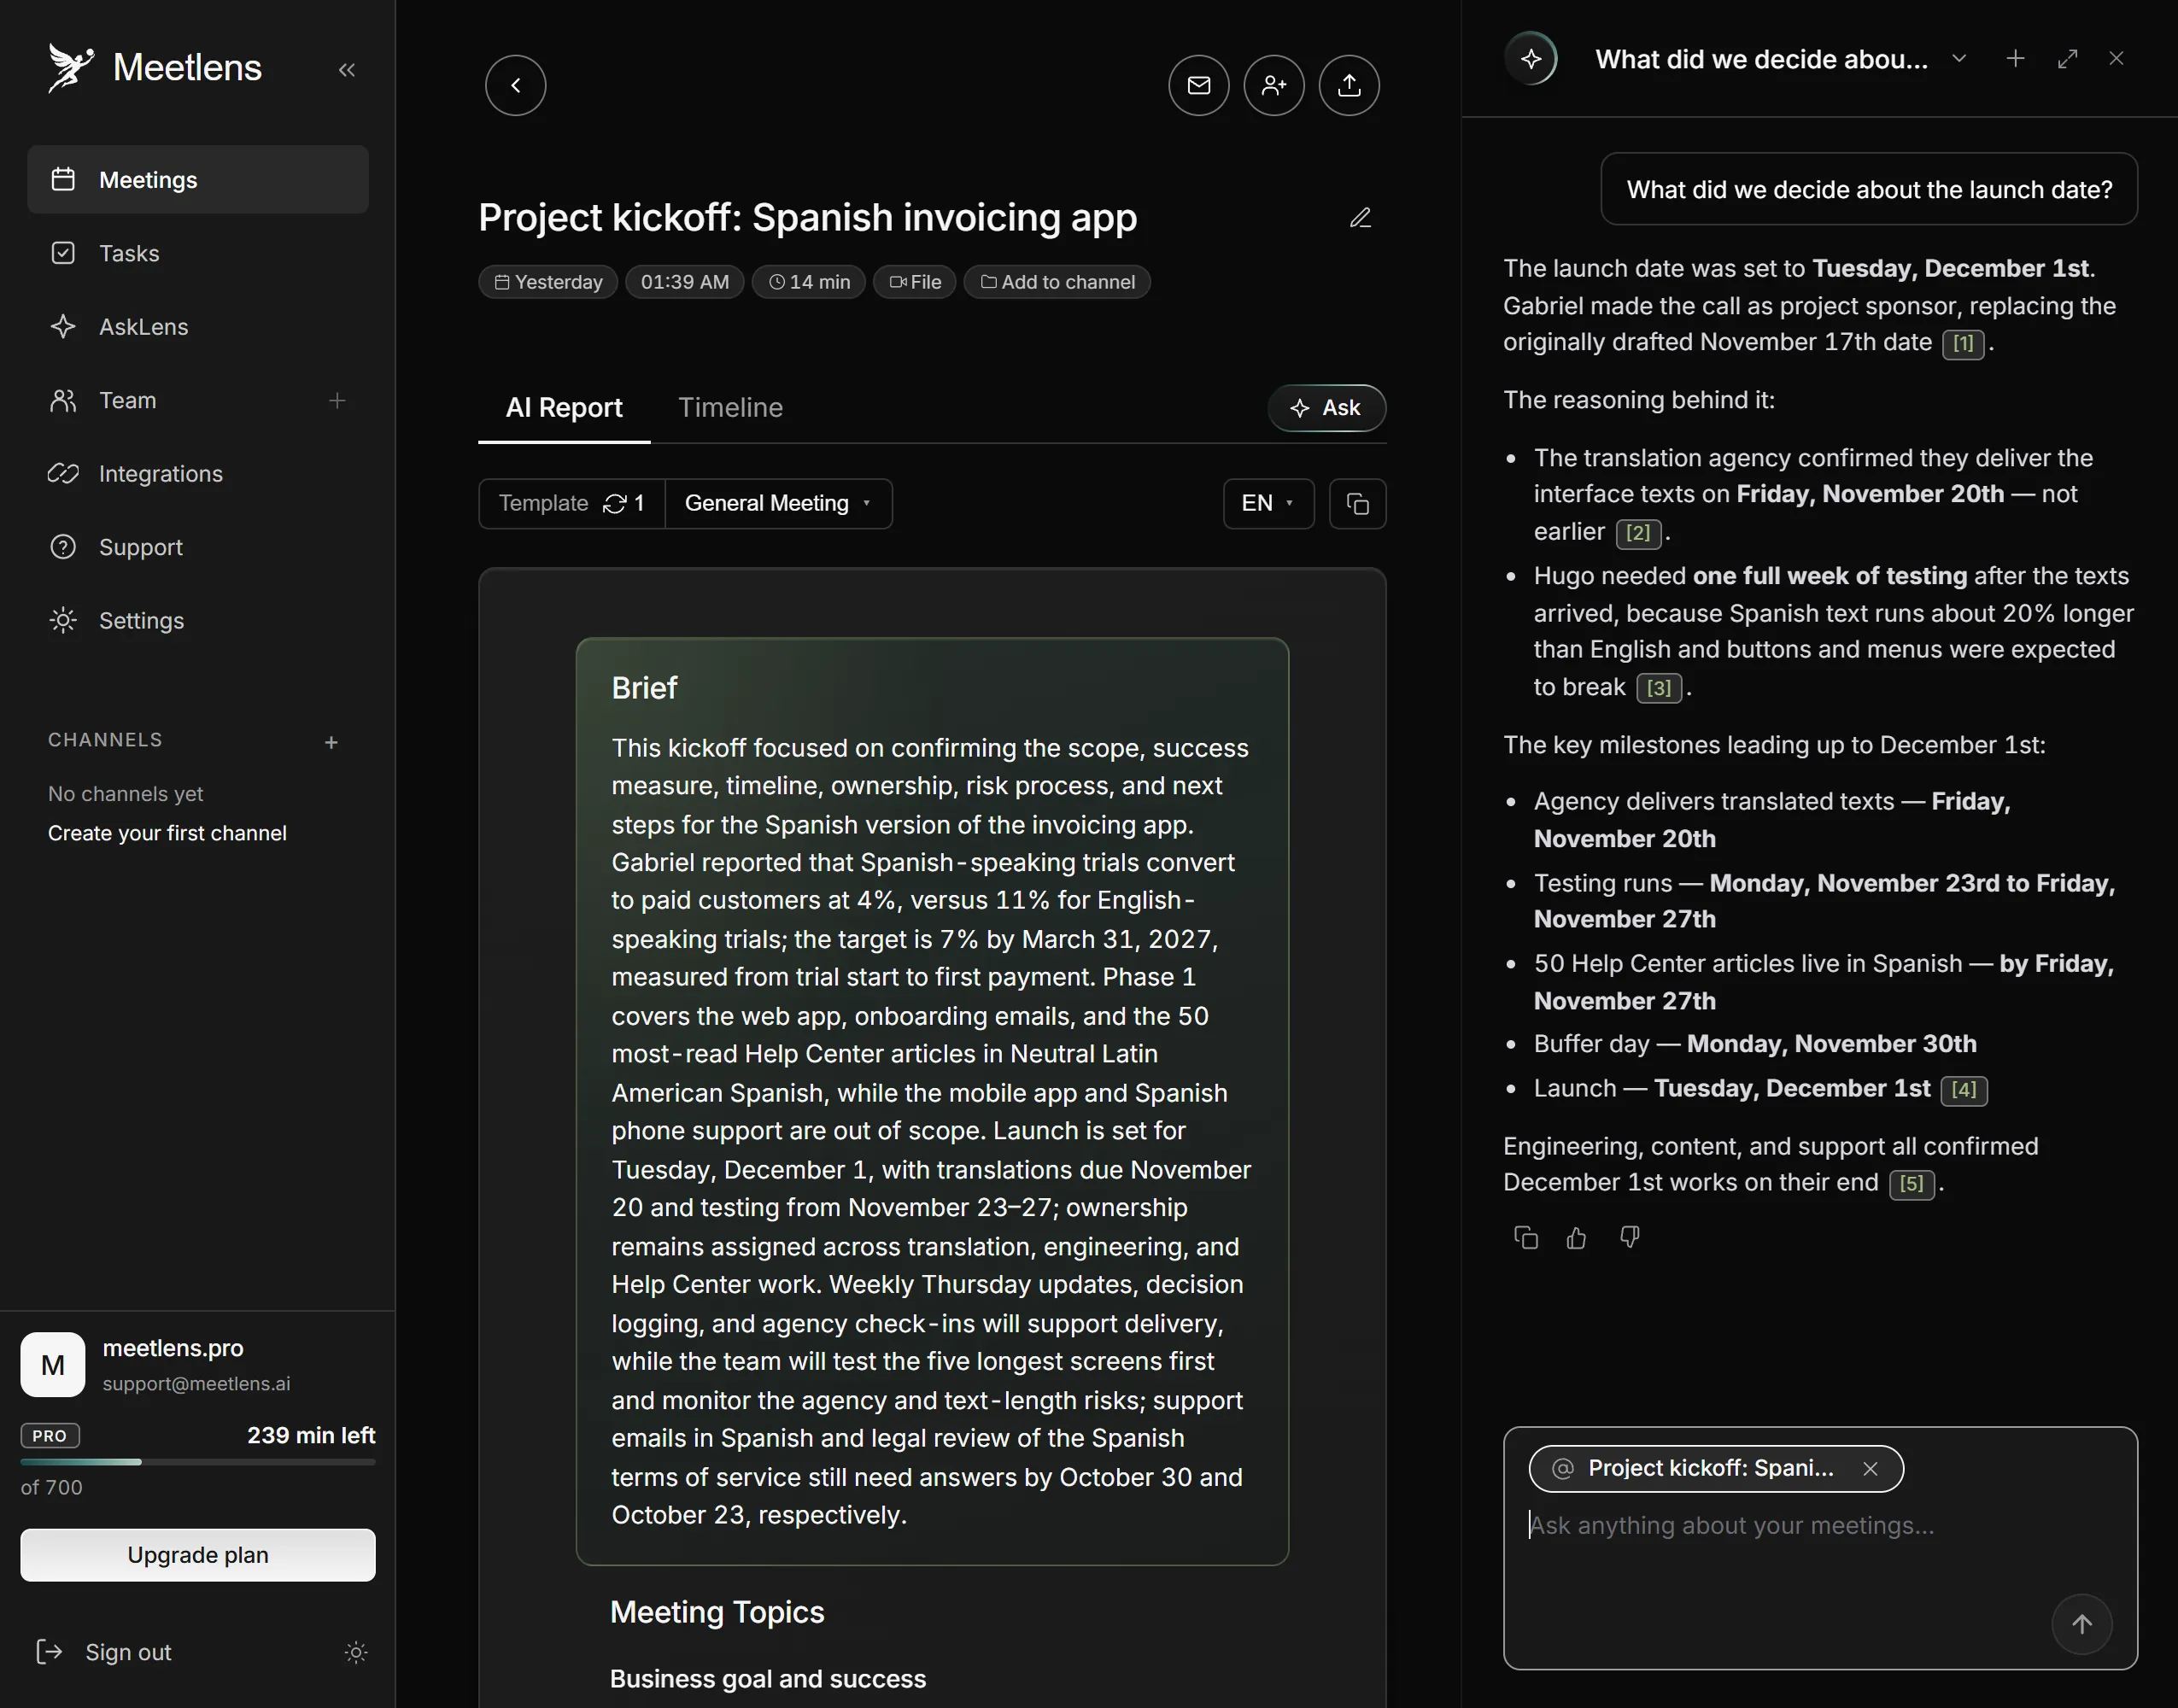Go back using the round arrow button
Screen dimensions: 2178x1708
516,85
